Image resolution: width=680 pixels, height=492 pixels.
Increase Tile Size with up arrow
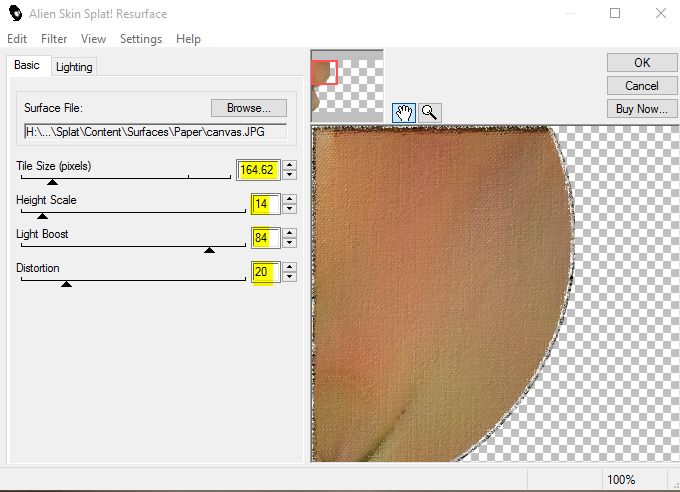[x=290, y=165]
